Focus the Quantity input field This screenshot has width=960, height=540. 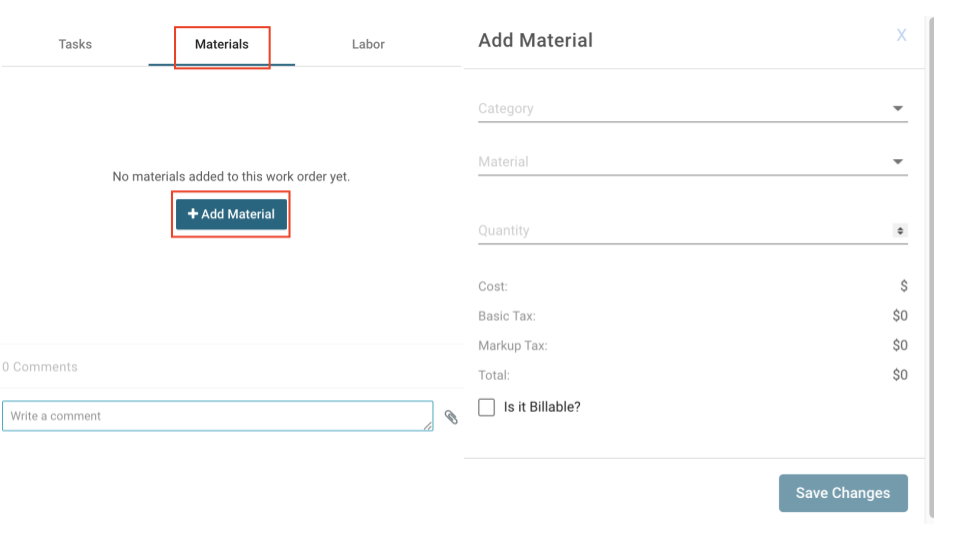pyautogui.click(x=680, y=231)
